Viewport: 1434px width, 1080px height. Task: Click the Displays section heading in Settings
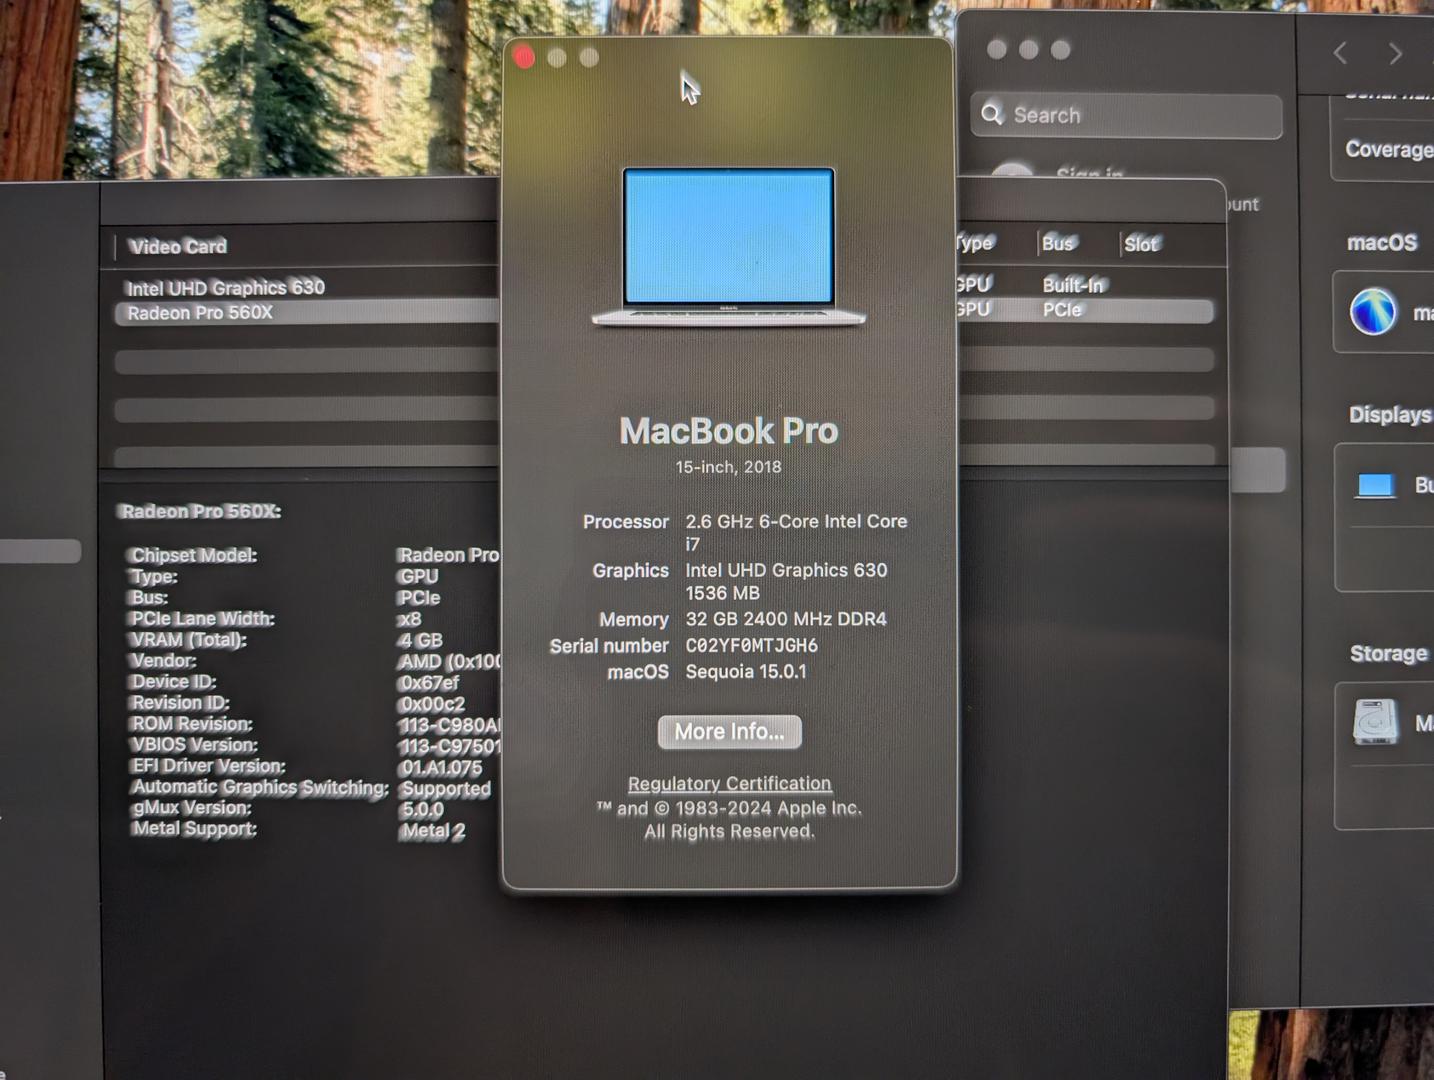coord(1390,414)
